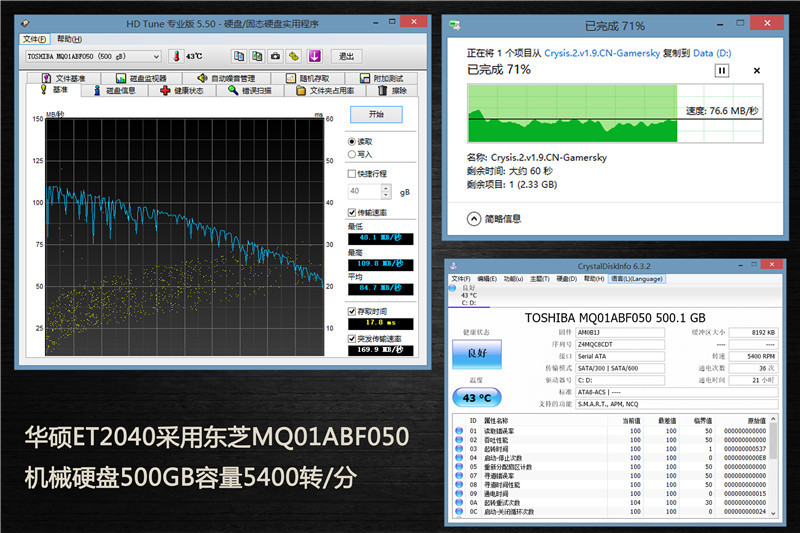Click the 43 °C temperature indicator
The height and width of the screenshot is (533, 800).
point(476,399)
